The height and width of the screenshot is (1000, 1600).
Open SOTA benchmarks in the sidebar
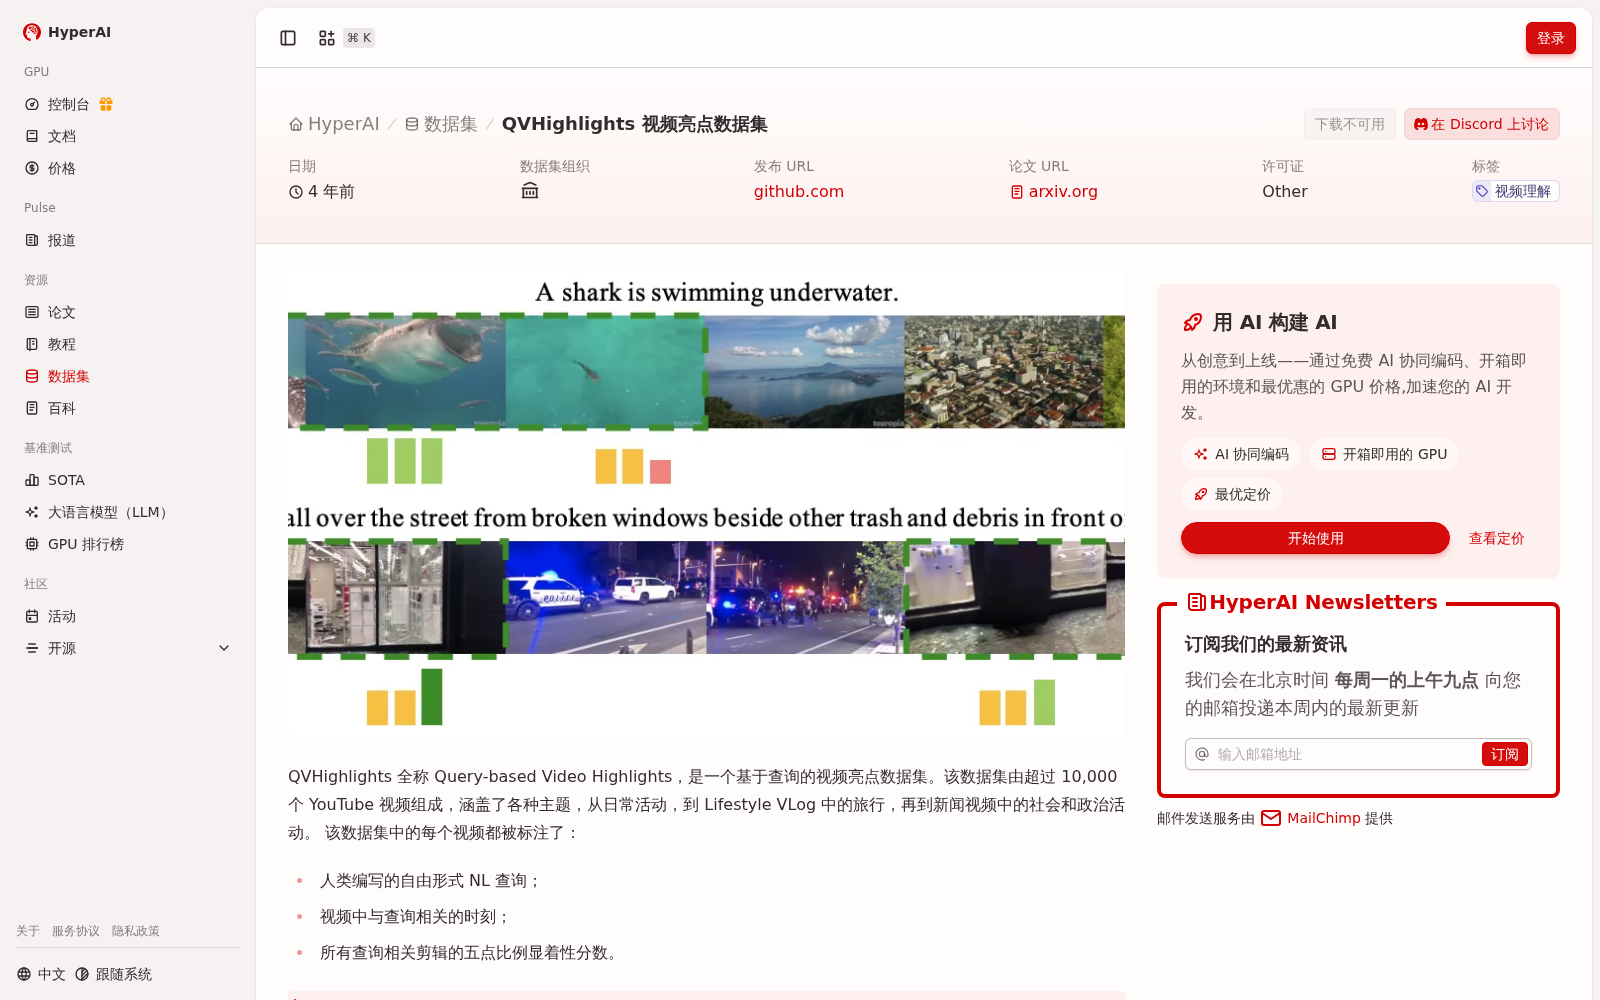point(128,480)
